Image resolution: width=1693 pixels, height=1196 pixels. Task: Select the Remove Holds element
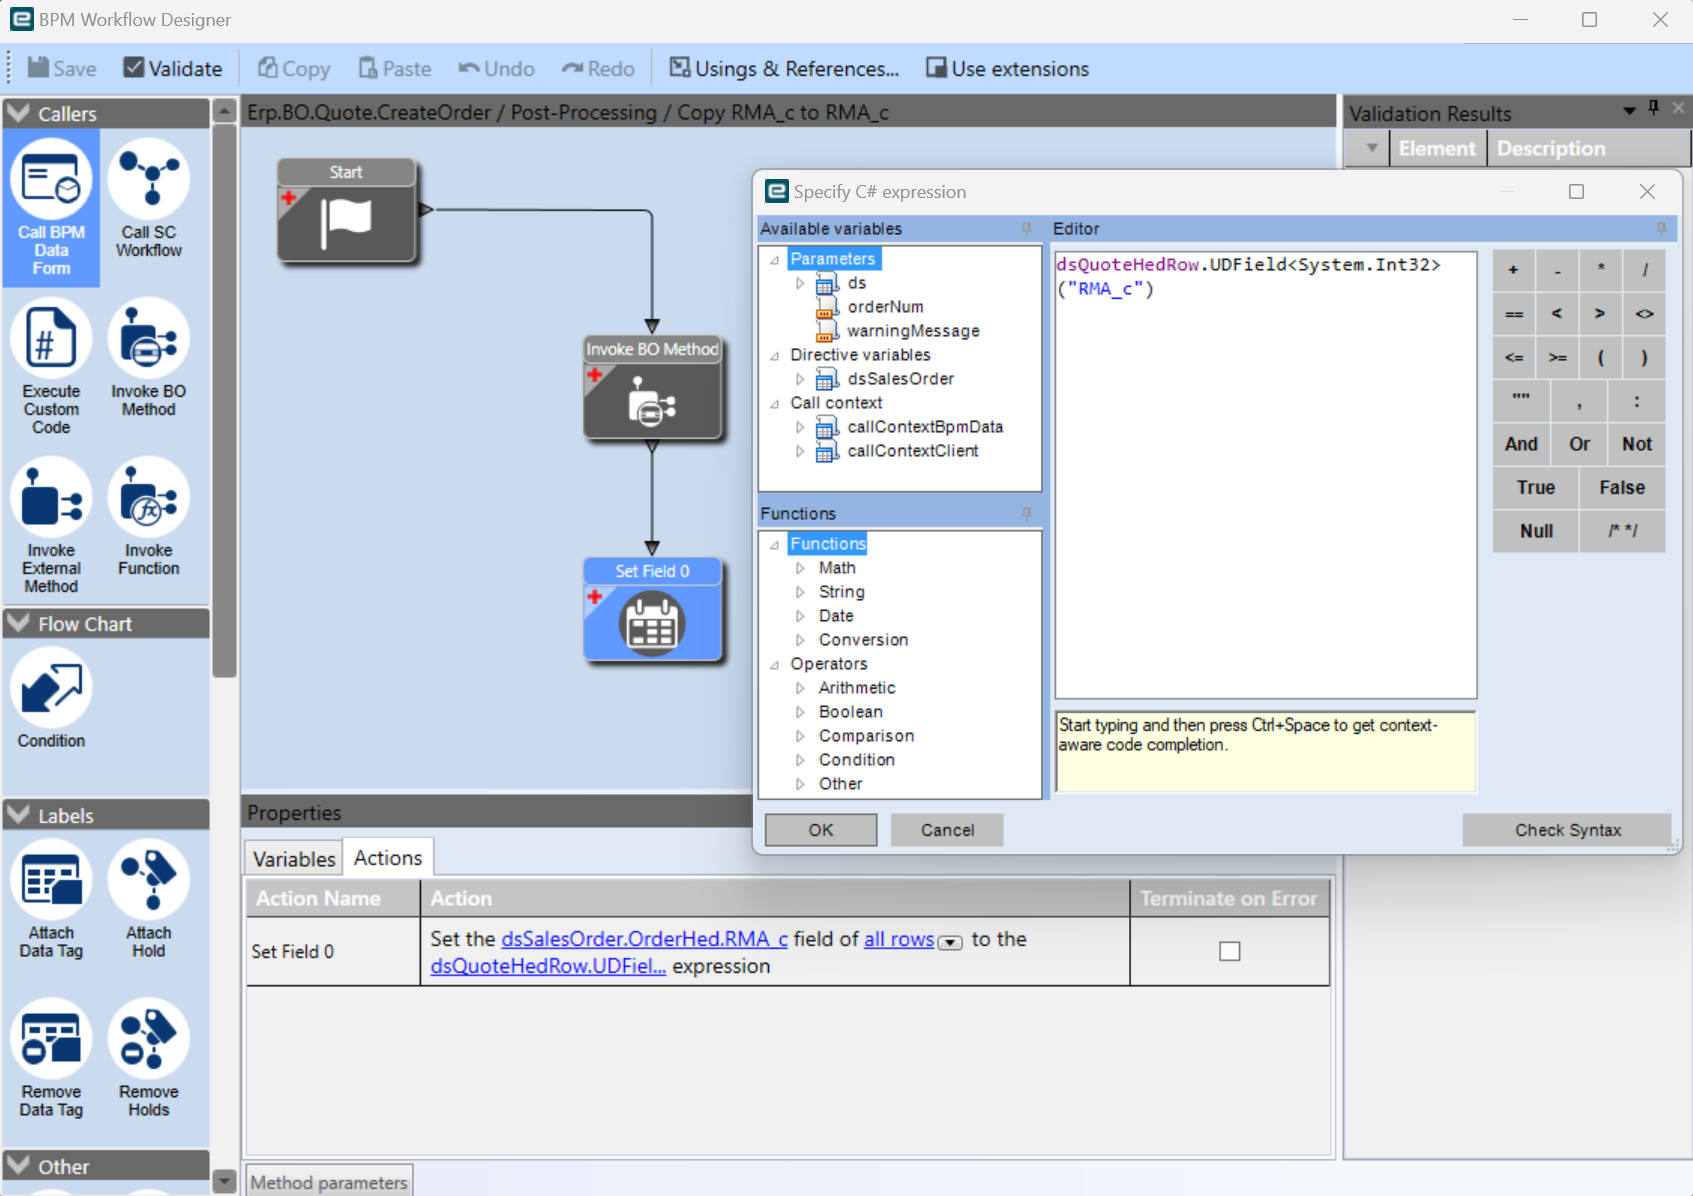click(x=148, y=1055)
